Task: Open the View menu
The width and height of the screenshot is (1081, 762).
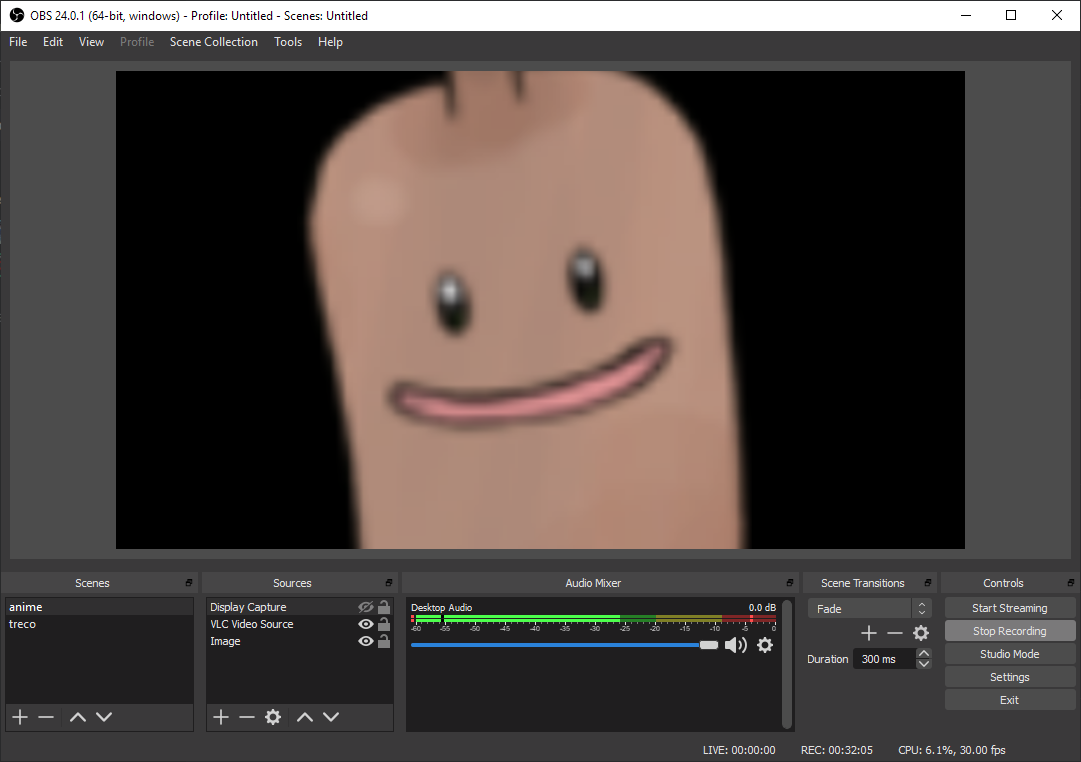Action: 91,42
